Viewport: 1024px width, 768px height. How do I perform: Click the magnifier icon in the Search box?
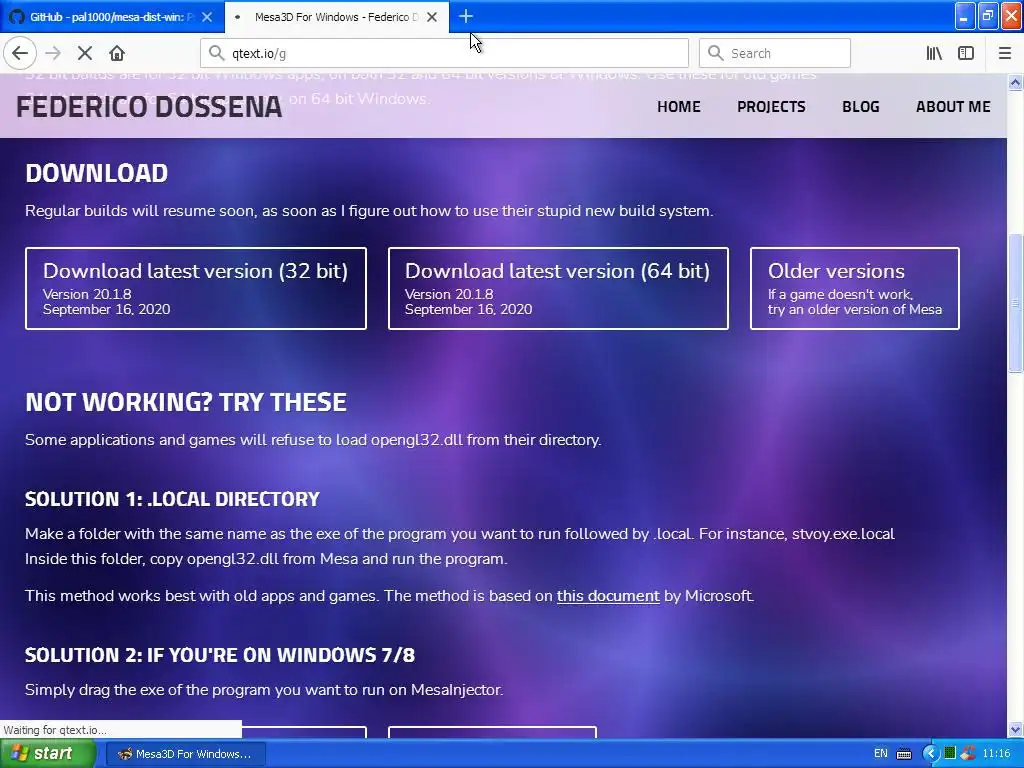(716, 53)
